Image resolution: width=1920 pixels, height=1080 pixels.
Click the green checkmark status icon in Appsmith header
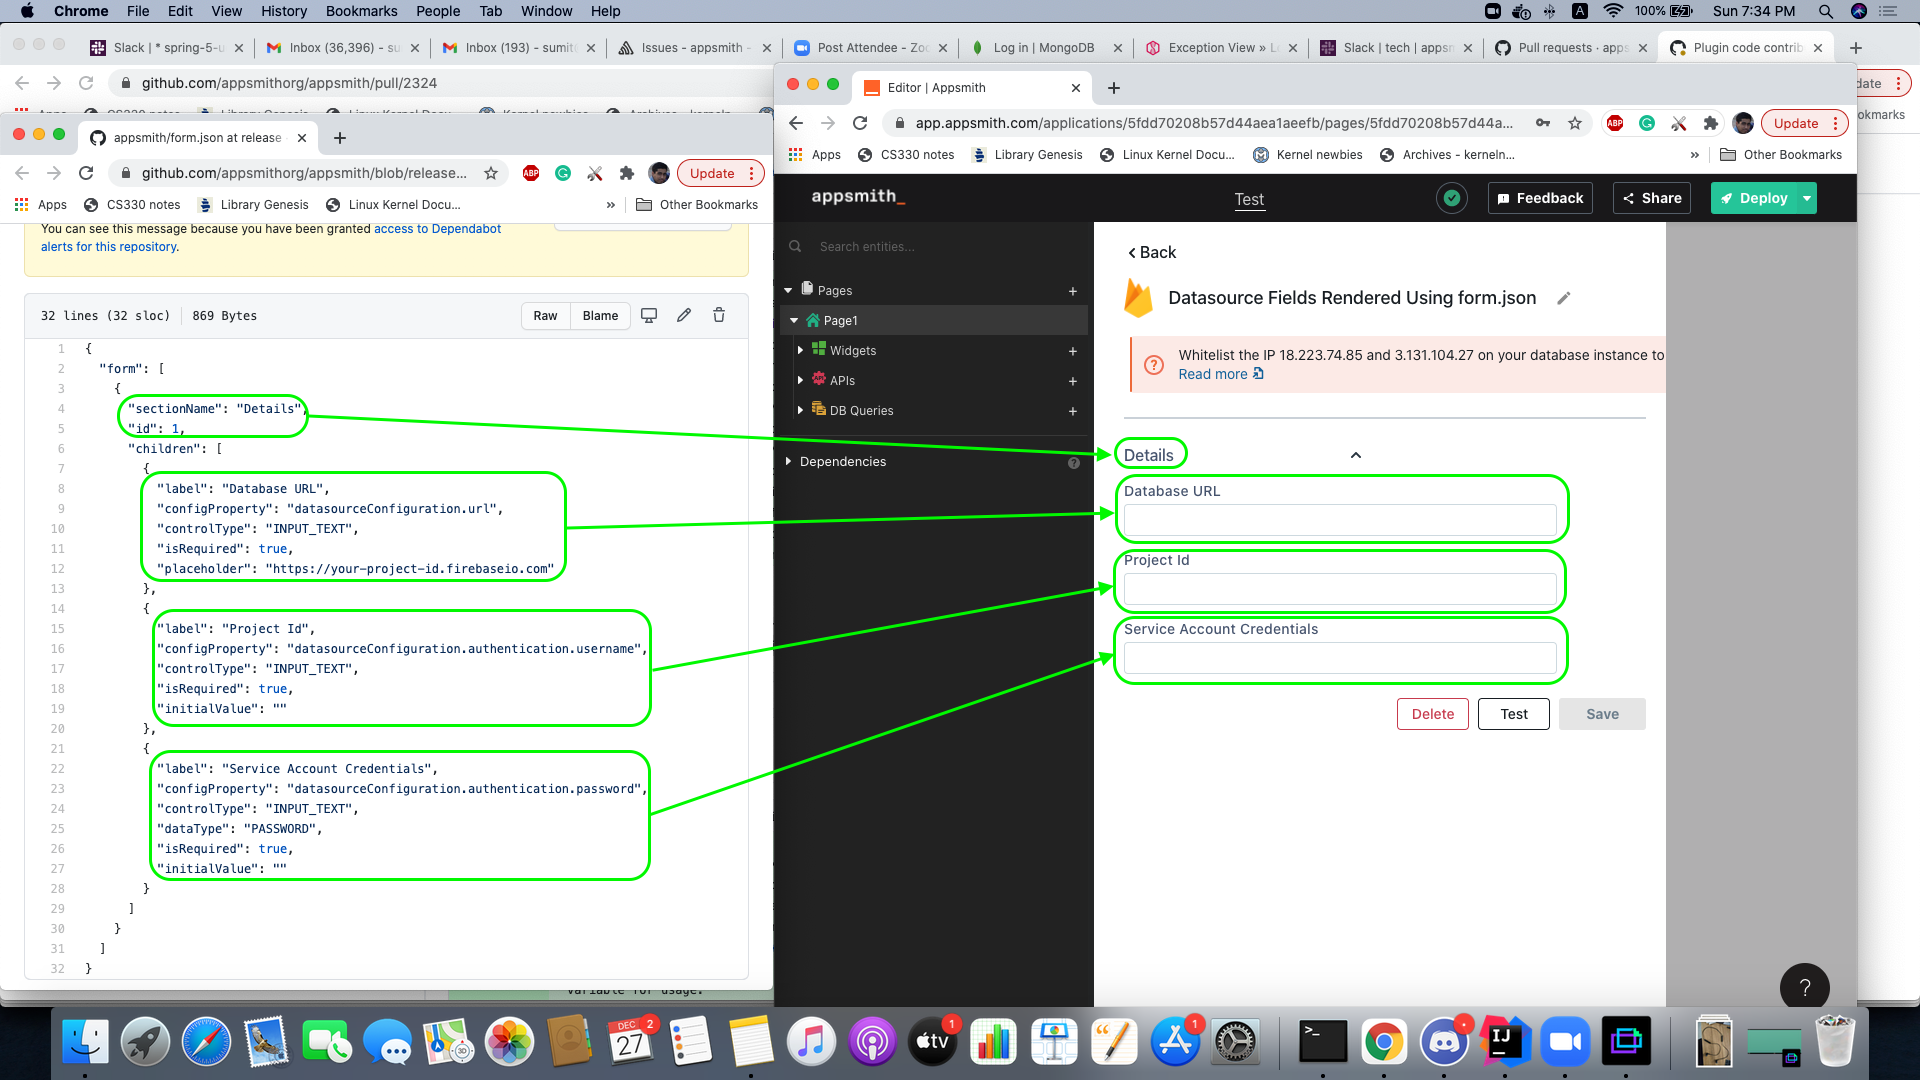coord(1452,198)
